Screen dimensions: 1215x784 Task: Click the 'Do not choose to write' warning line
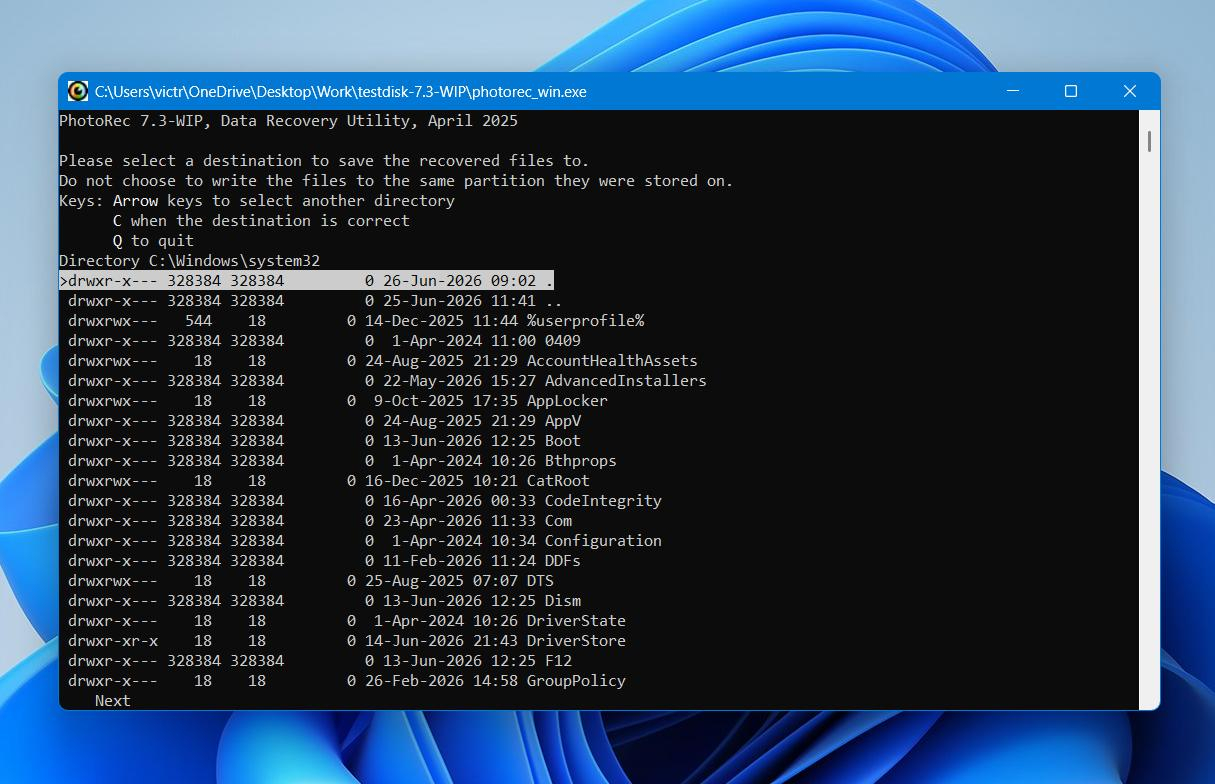pyautogui.click(x=396, y=181)
